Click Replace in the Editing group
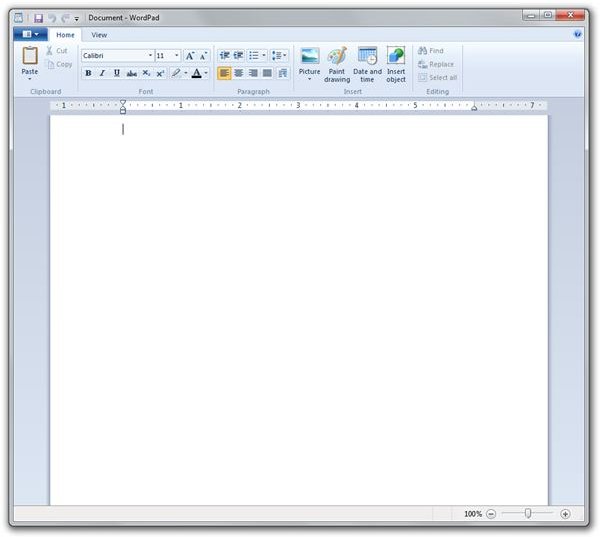 pyautogui.click(x=436, y=64)
